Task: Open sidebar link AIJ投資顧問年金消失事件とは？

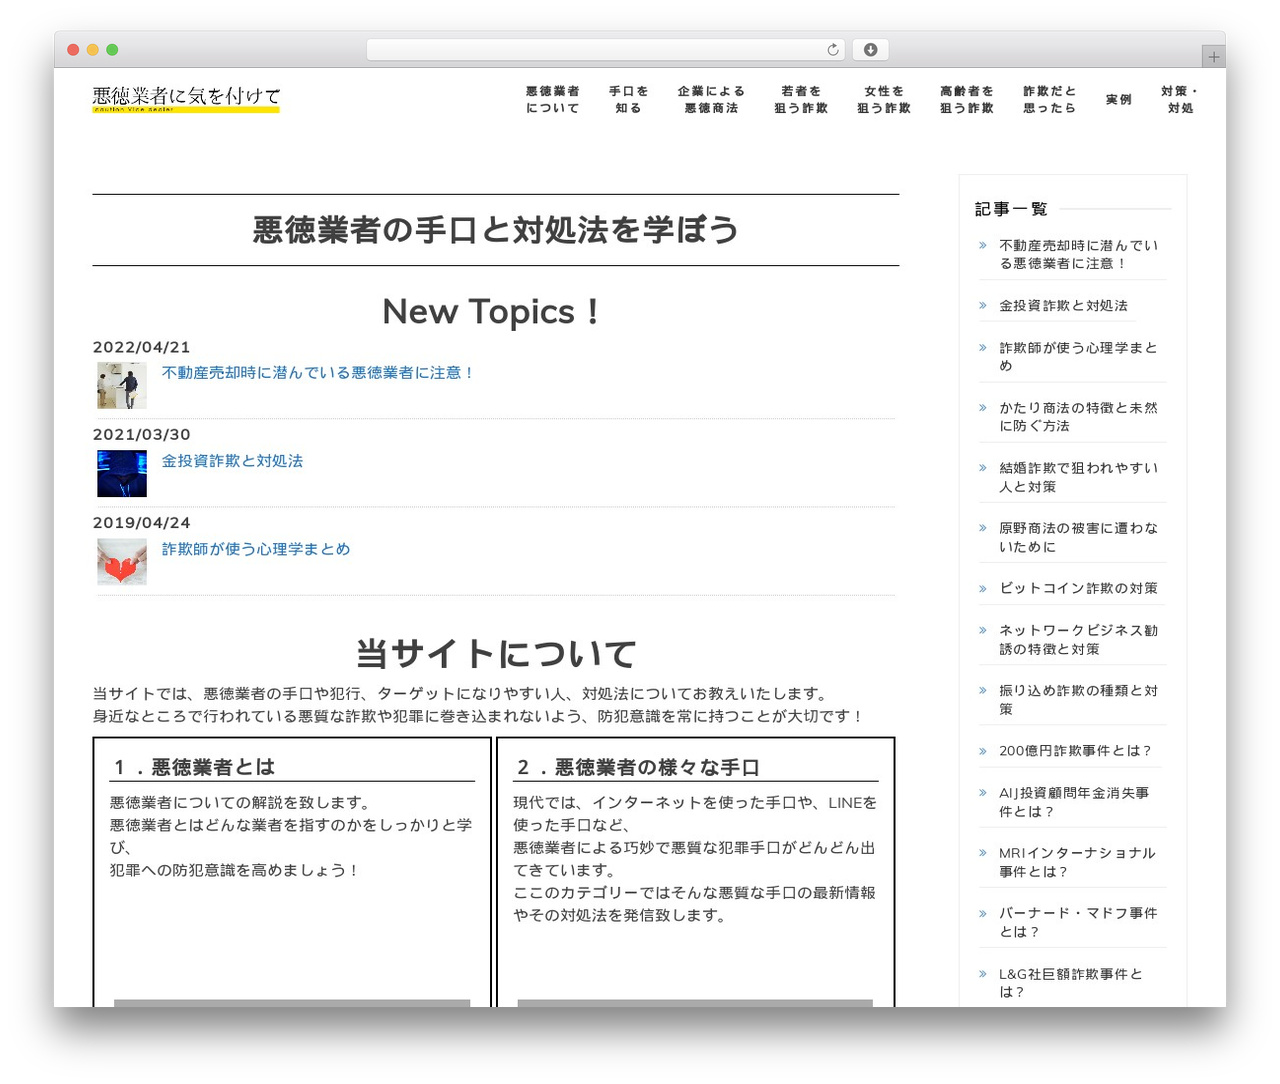Action: pos(1075,802)
